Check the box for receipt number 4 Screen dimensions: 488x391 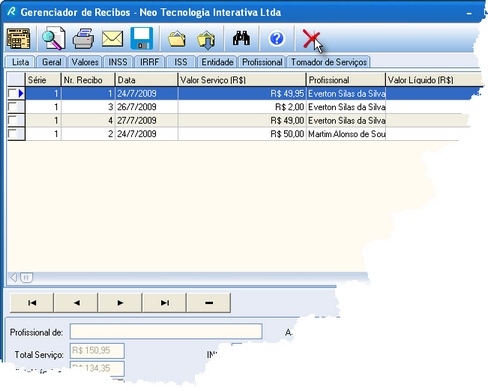(12, 120)
